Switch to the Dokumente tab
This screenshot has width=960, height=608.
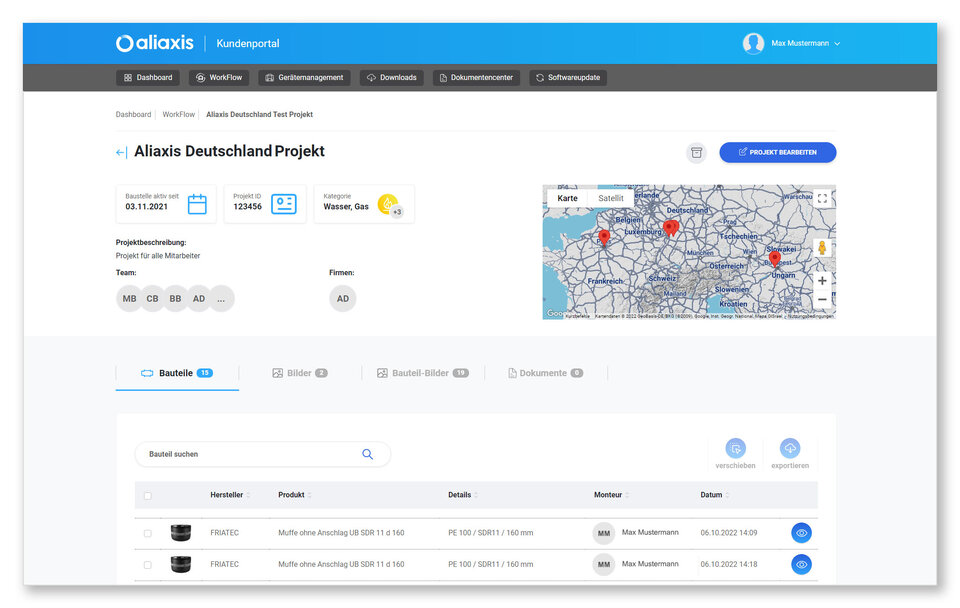[x=546, y=373]
